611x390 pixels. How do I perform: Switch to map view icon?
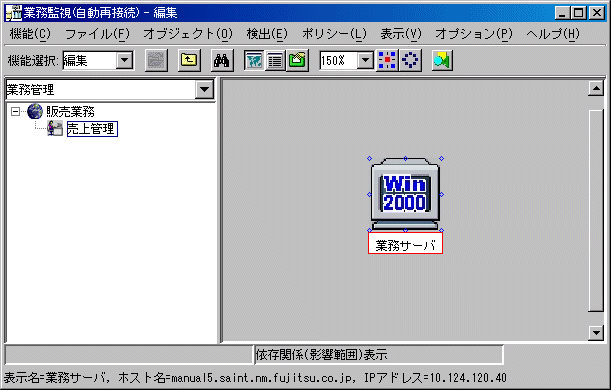point(254,60)
